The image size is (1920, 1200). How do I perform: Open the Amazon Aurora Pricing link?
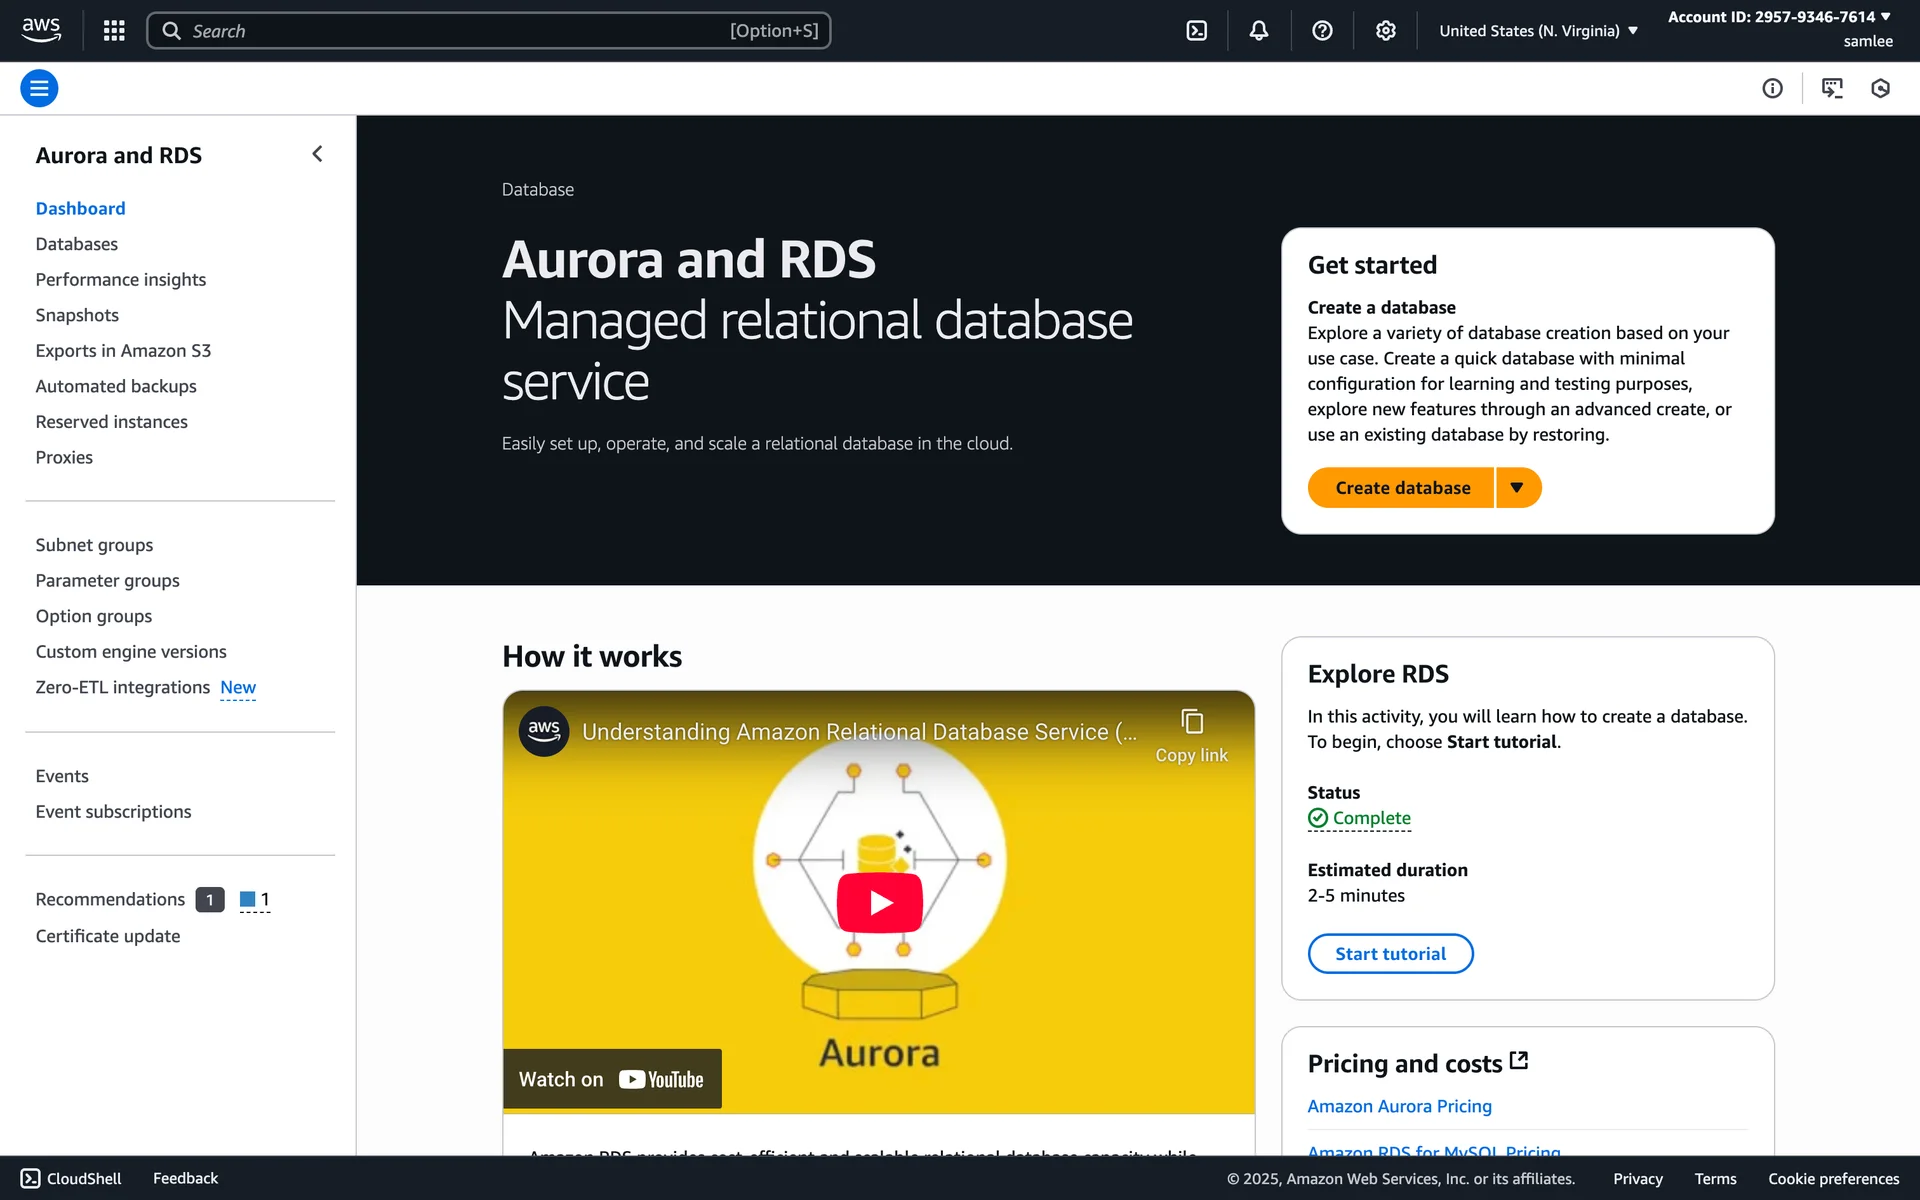click(1399, 1106)
